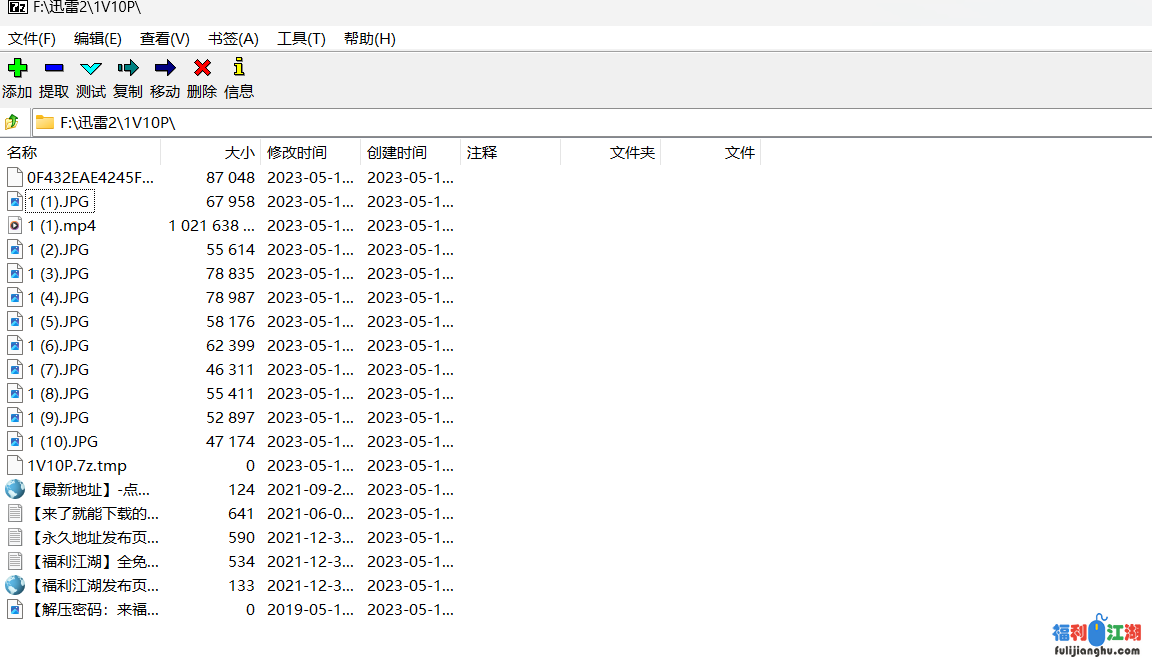Open the Info (信息) properties icon
This screenshot has width=1152, height=666.
click(x=239, y=69)
